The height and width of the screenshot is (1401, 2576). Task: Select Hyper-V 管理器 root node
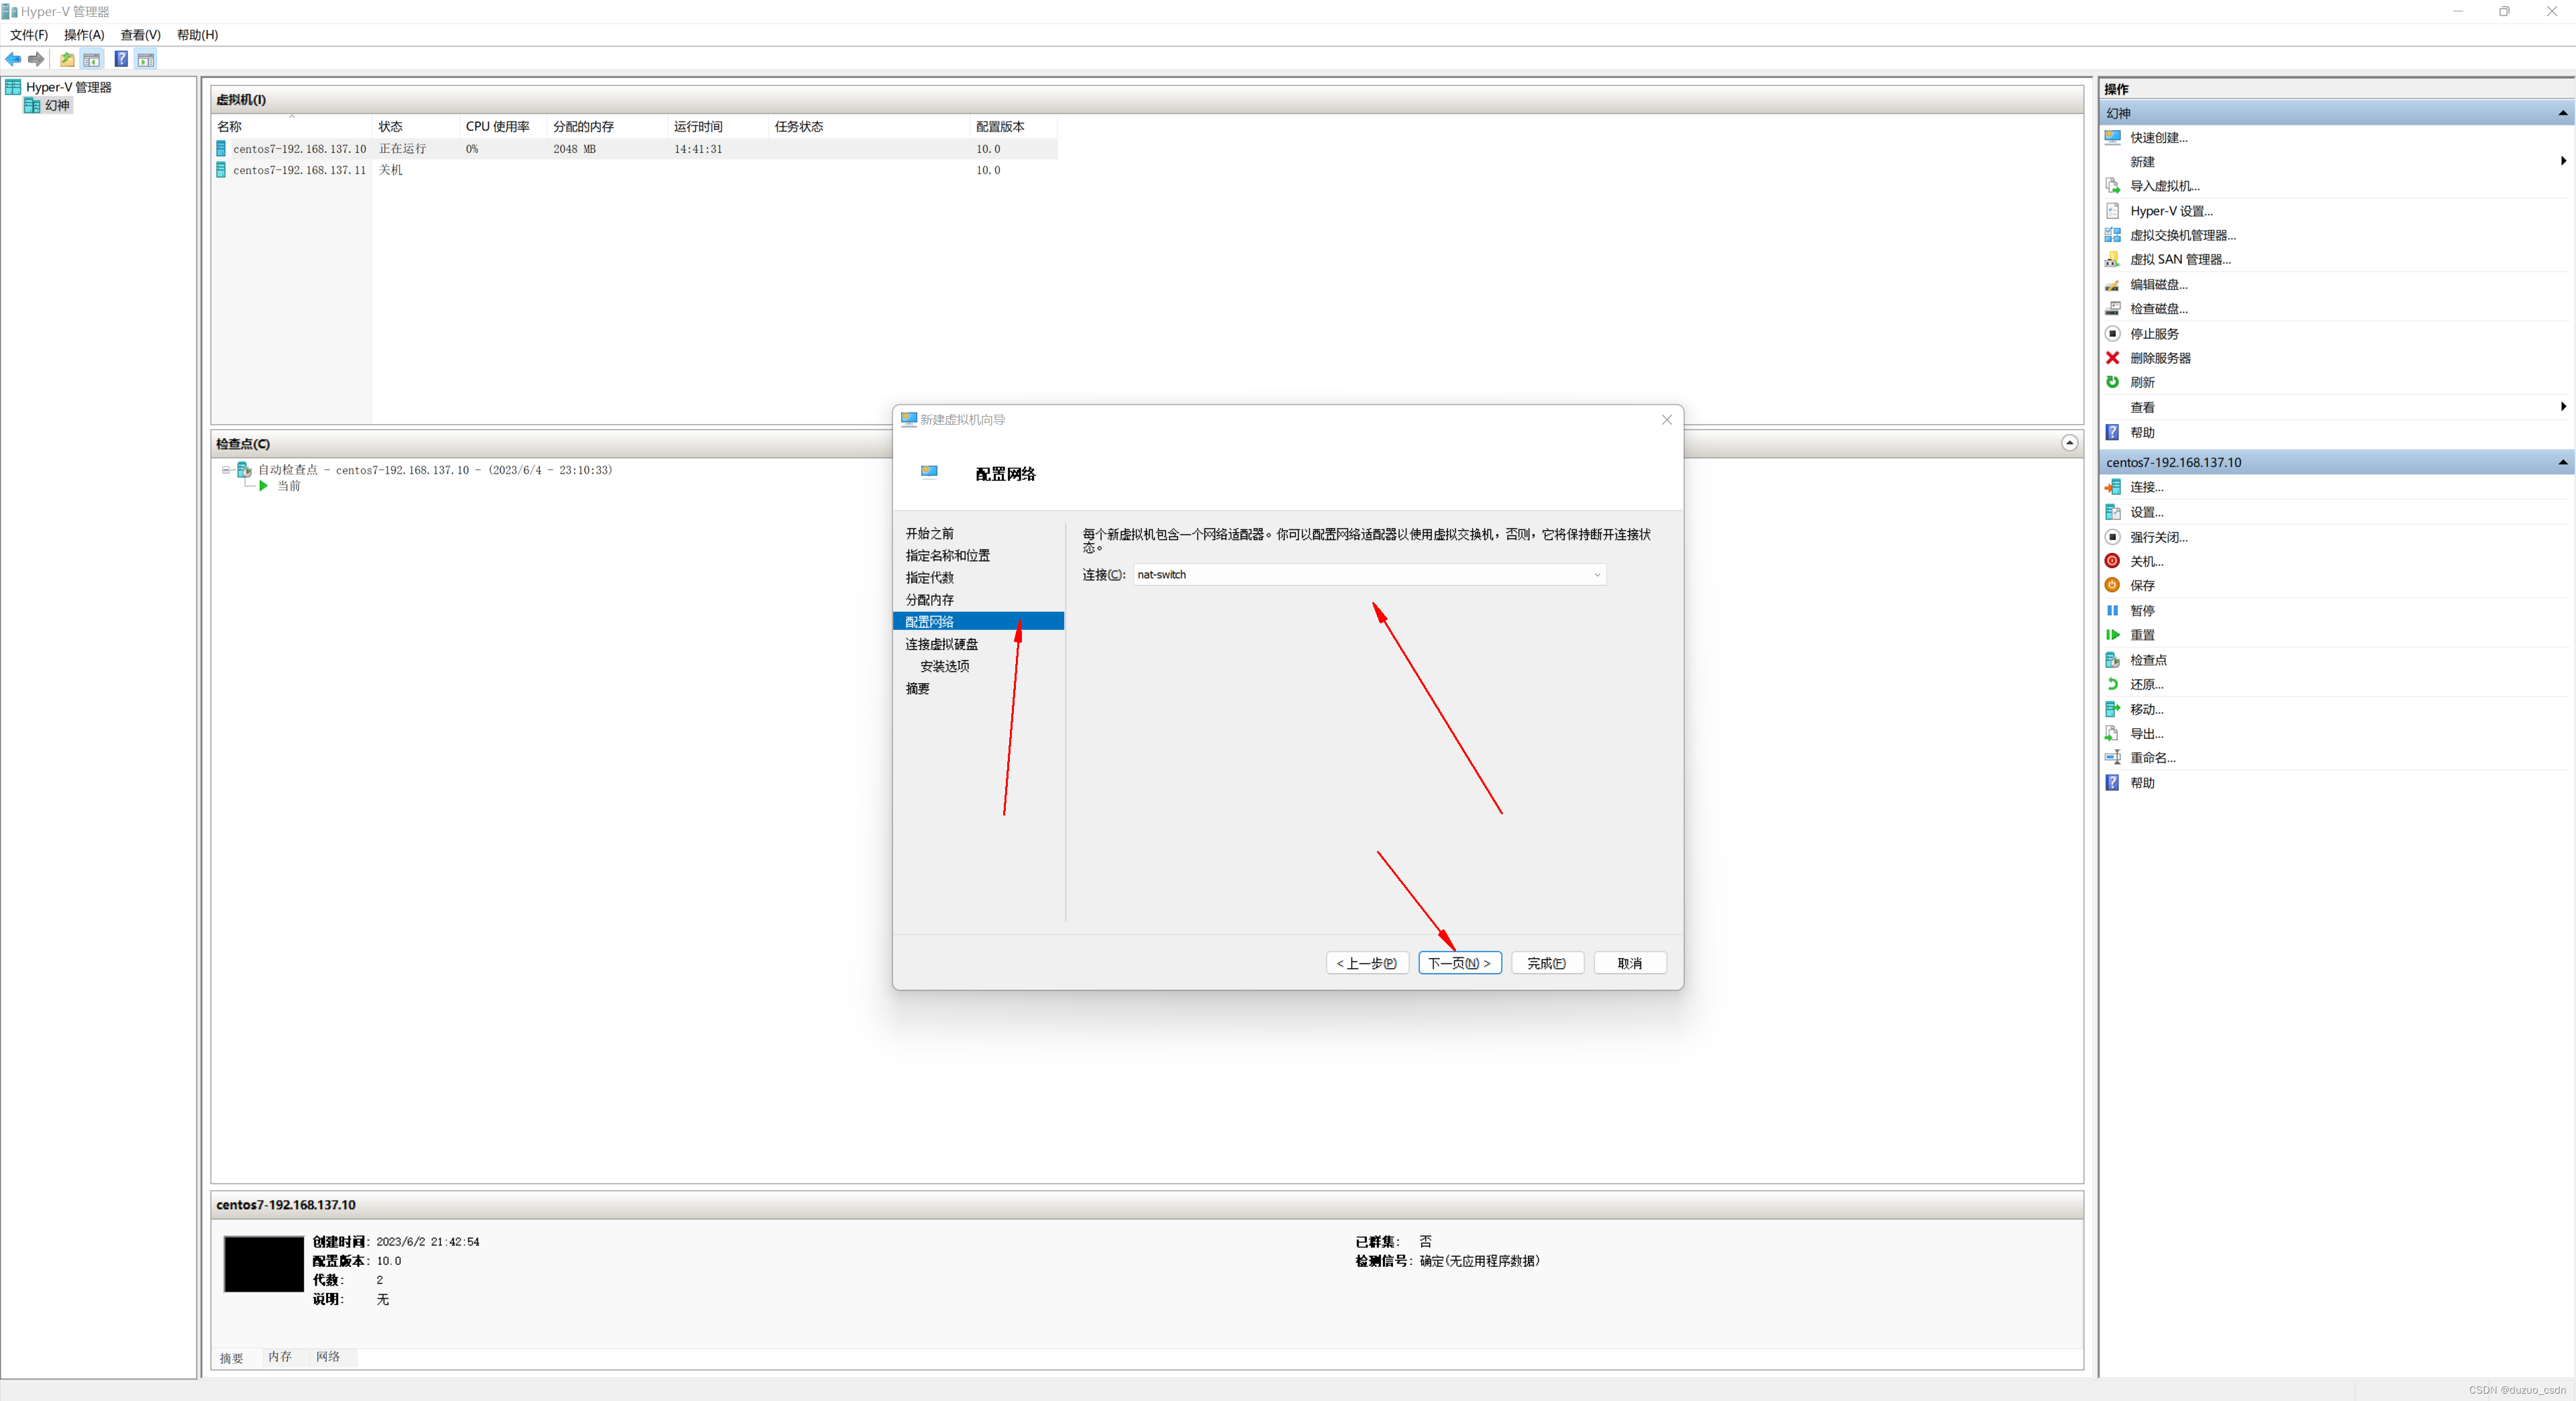pos(67,87)
